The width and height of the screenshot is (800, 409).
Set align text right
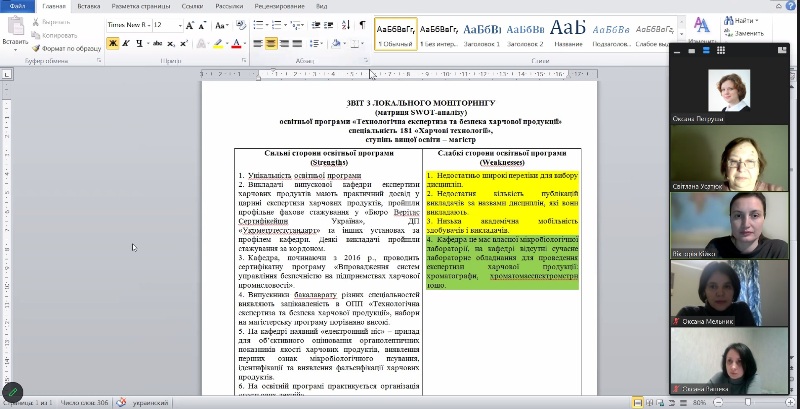coord(284,44)
